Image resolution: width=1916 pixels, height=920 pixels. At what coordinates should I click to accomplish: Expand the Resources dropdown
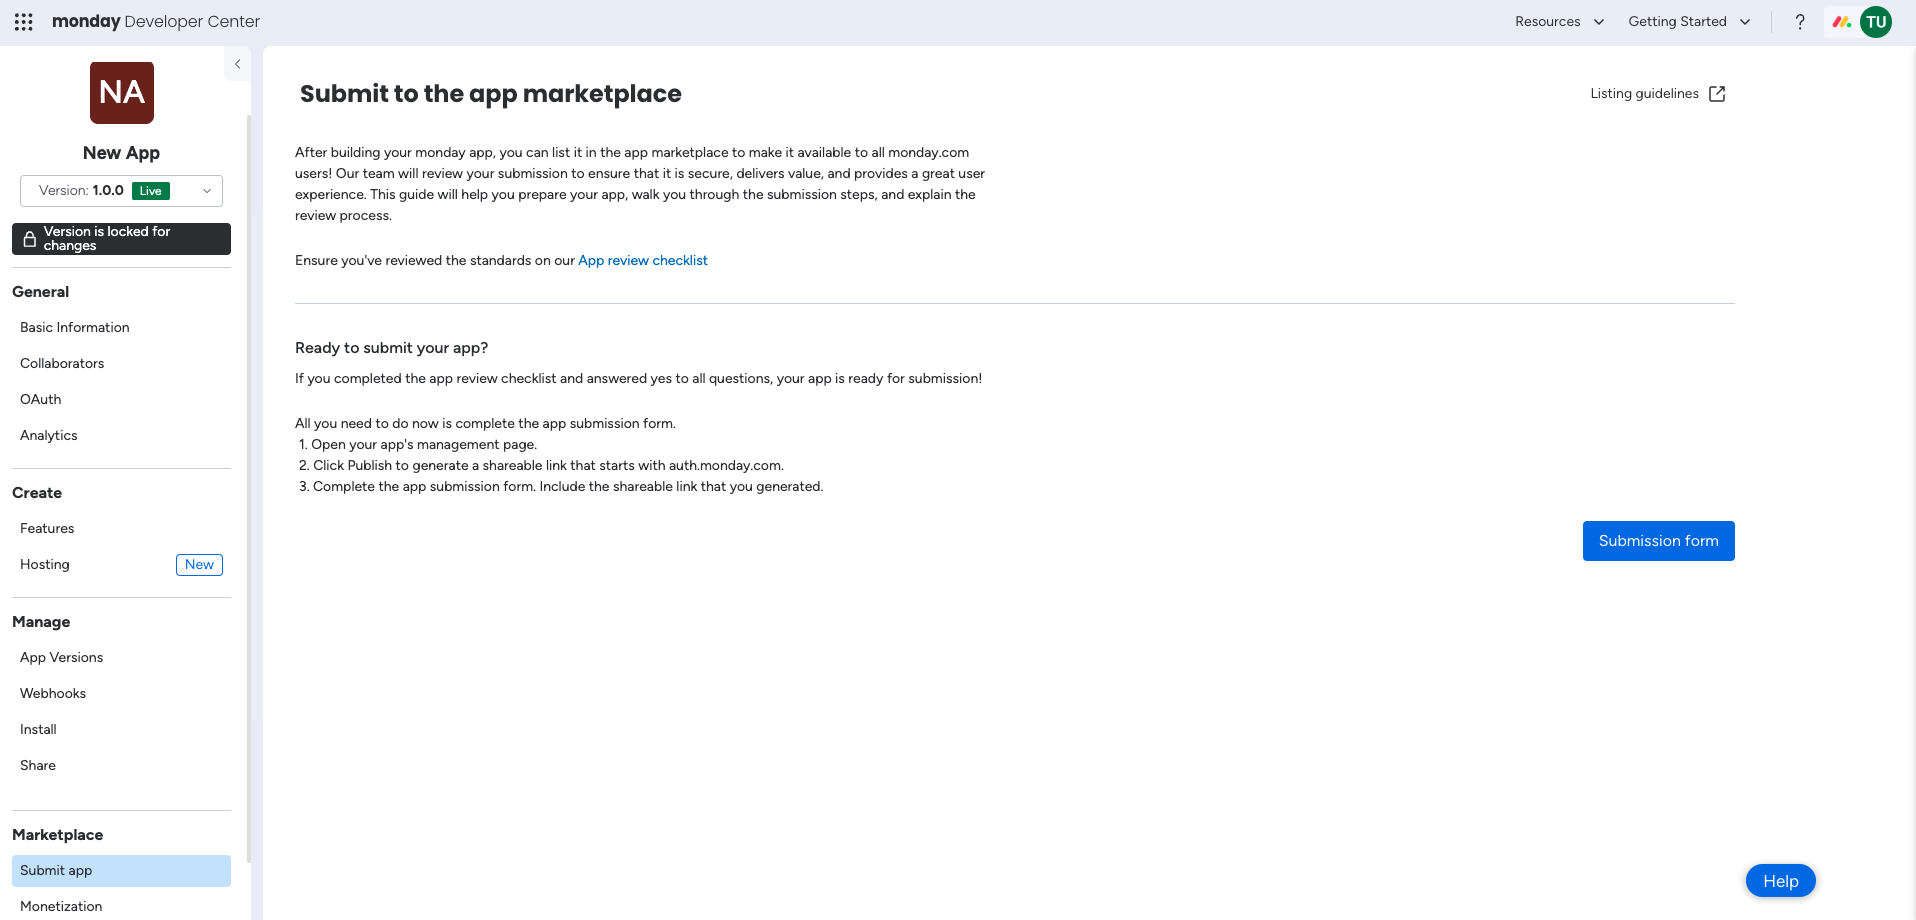pos(1559,22)
